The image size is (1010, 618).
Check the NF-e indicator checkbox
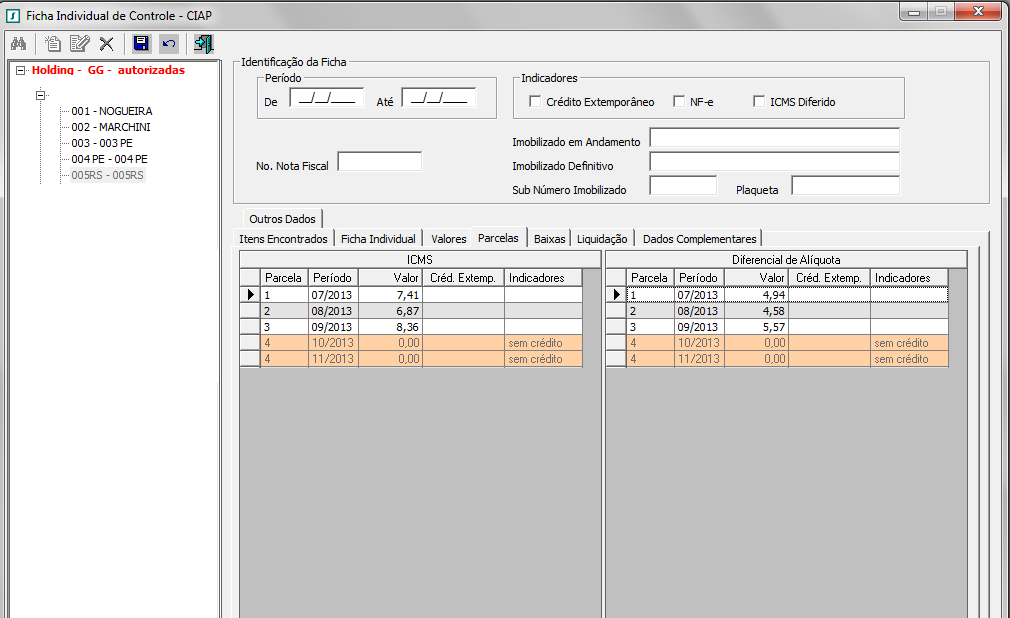[x=679, y=102]
